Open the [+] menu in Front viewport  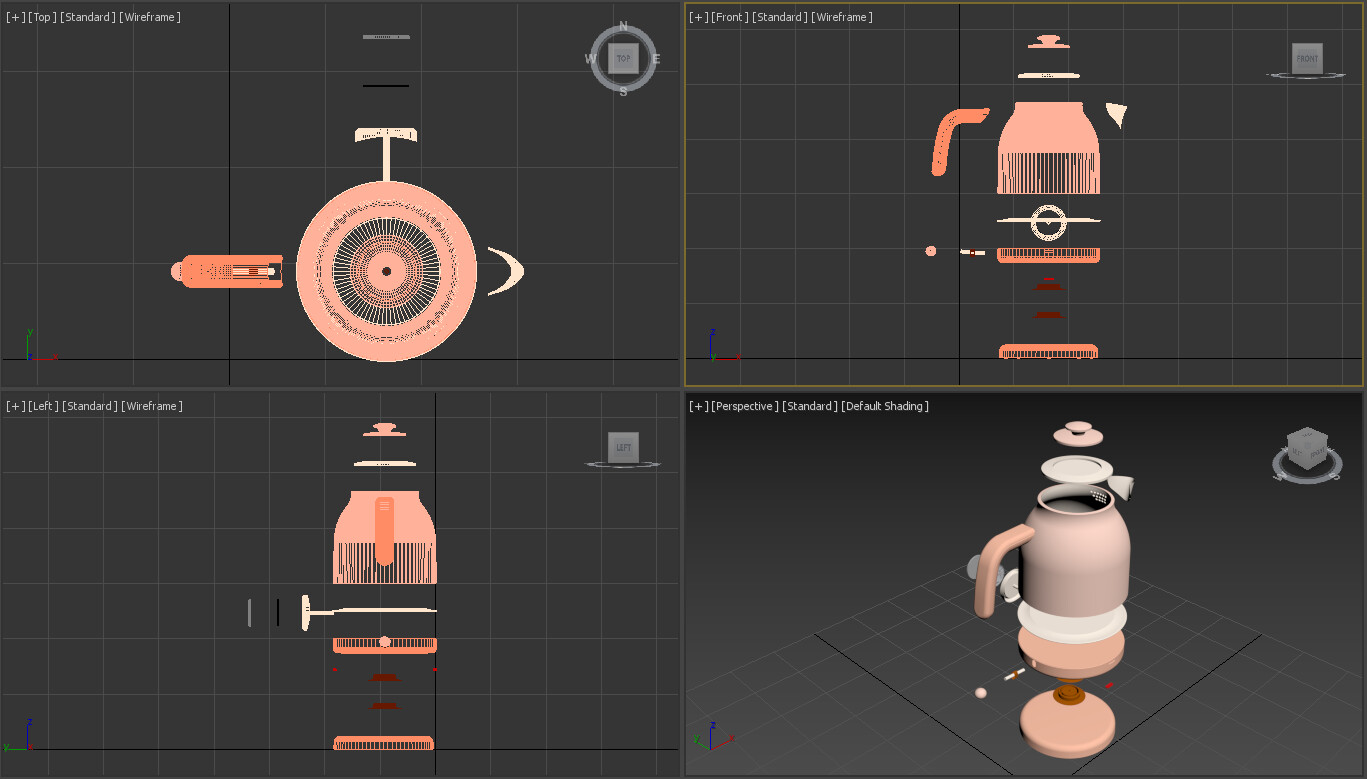point(699,17)
